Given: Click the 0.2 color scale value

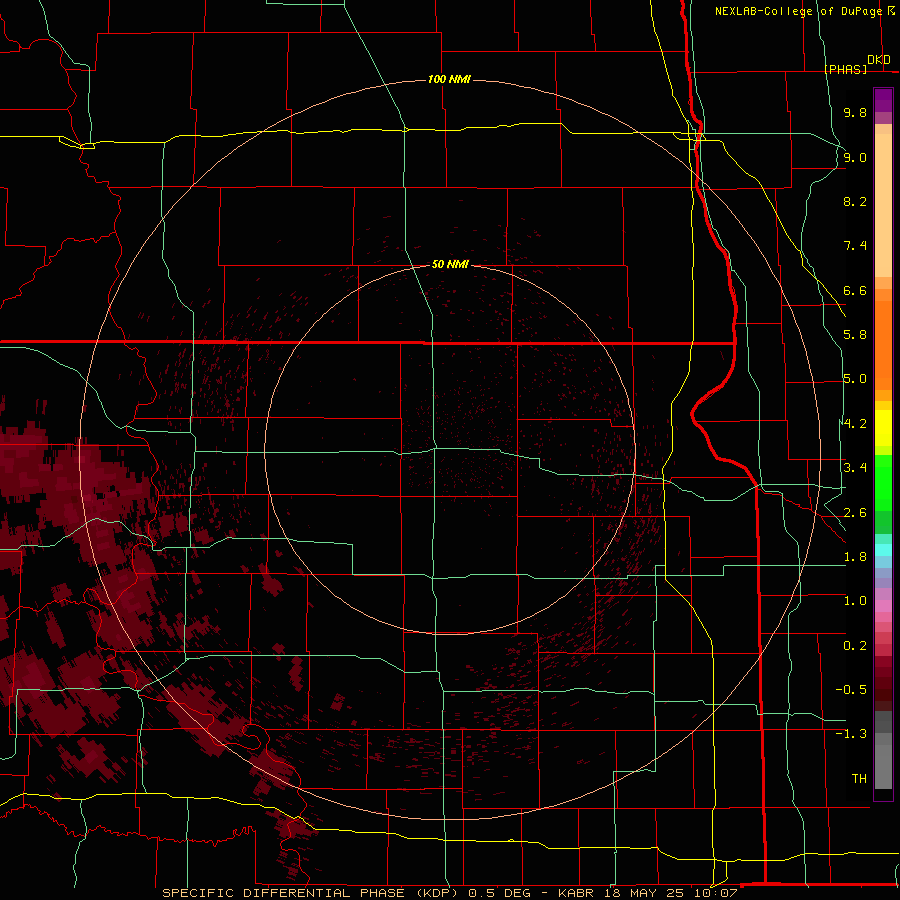Looking at the screenshot, I should coord(855,646).
